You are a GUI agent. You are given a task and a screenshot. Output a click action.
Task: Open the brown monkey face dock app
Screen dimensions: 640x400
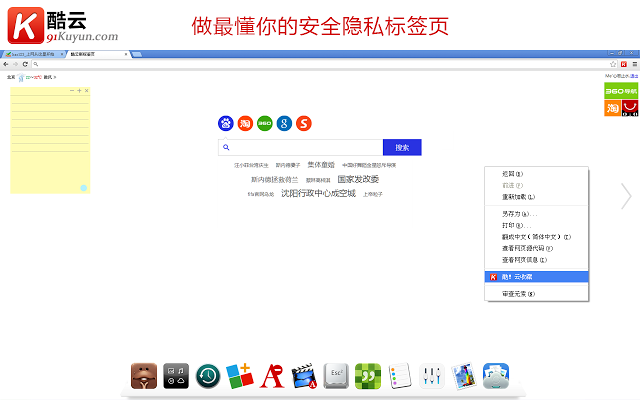pos(144,376)
